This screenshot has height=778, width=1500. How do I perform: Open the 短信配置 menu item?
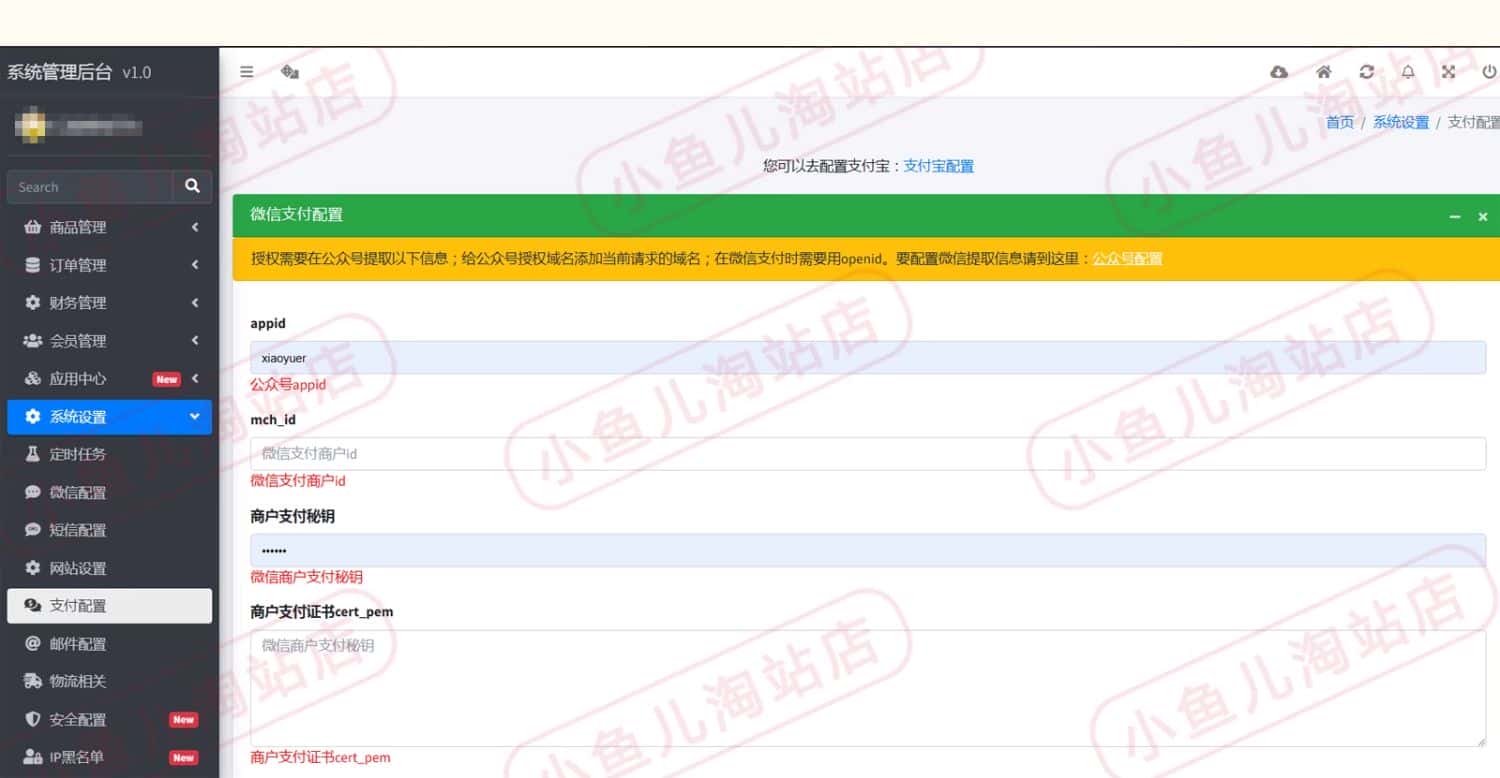[109, 530]
